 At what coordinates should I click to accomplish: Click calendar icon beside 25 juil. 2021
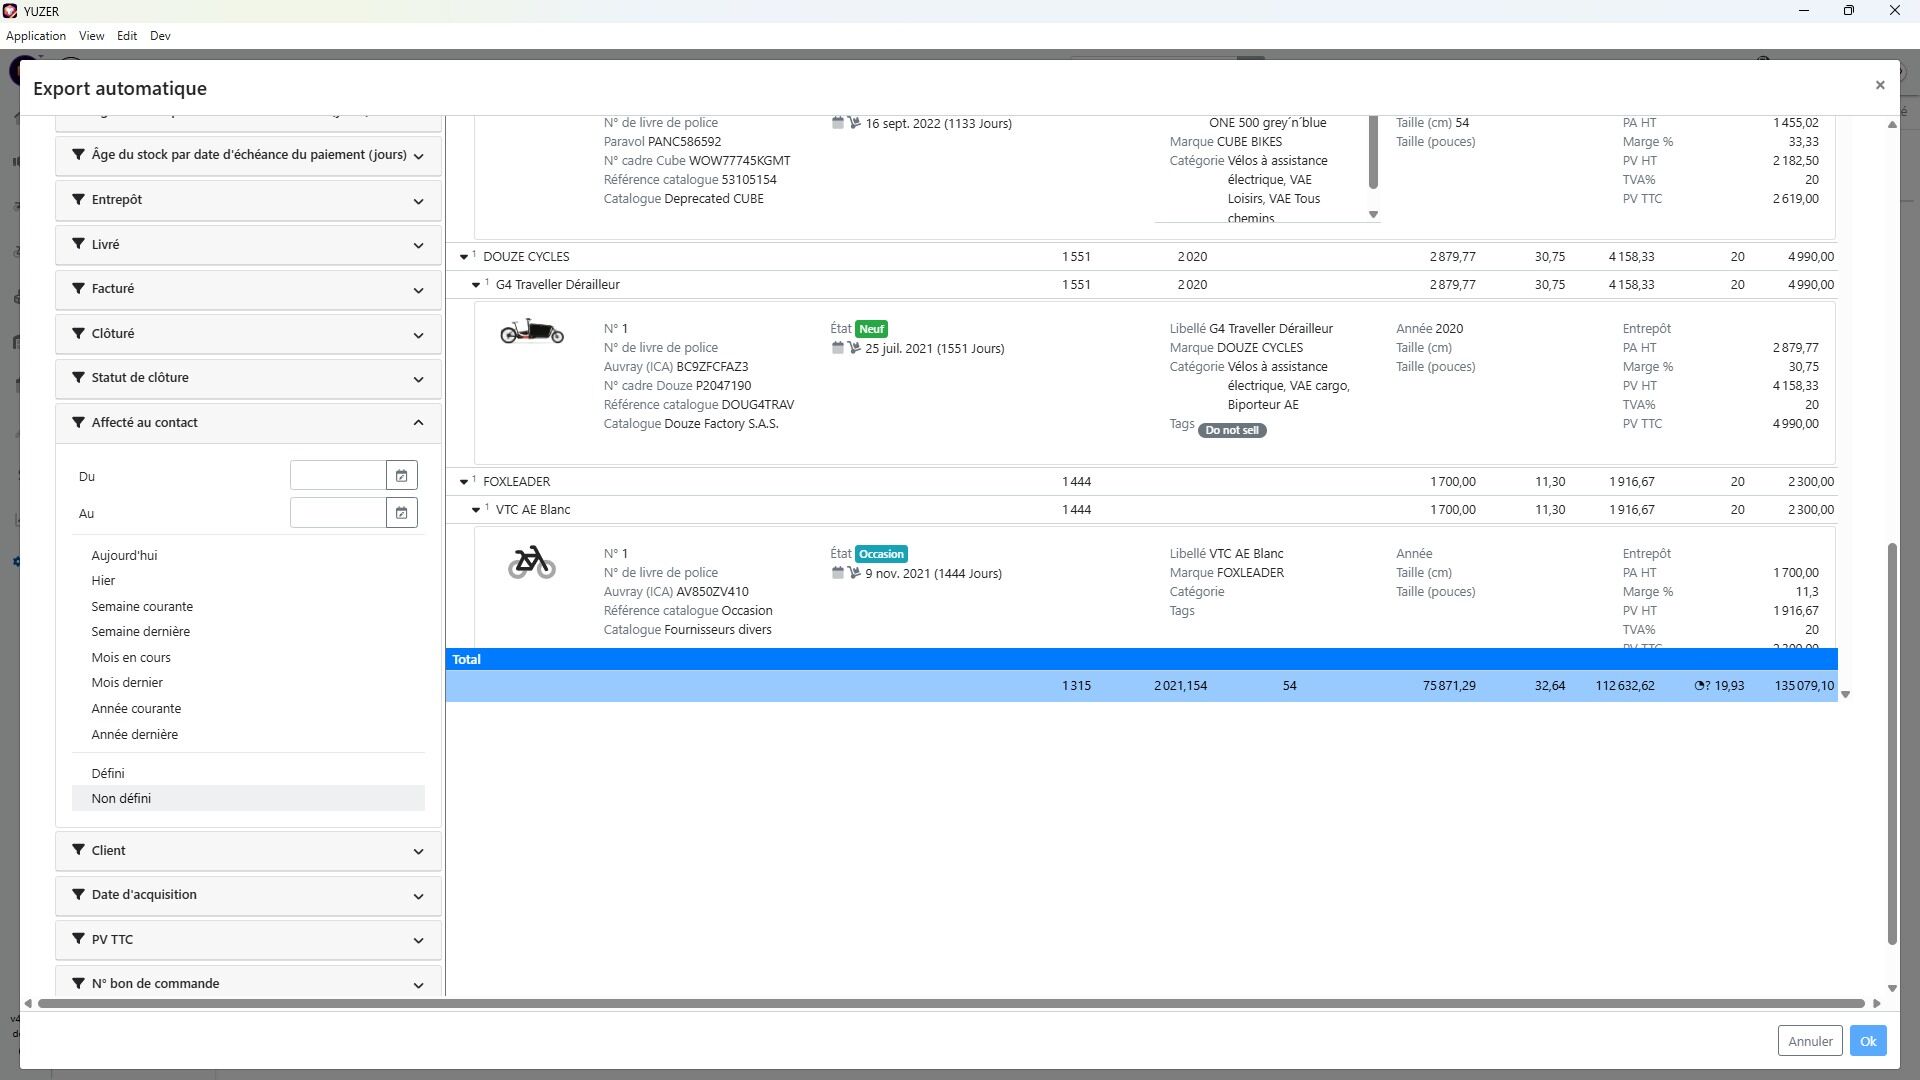838,348
